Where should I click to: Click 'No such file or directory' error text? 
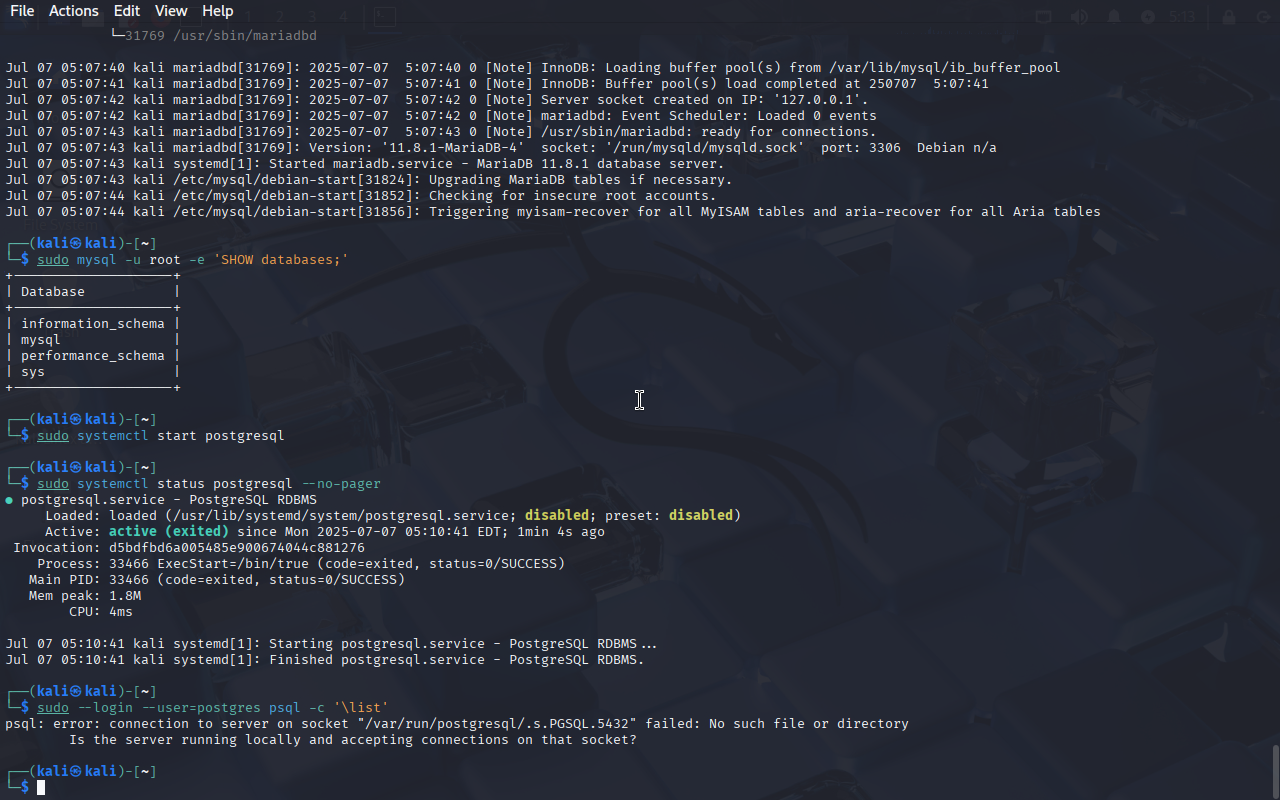809,724
